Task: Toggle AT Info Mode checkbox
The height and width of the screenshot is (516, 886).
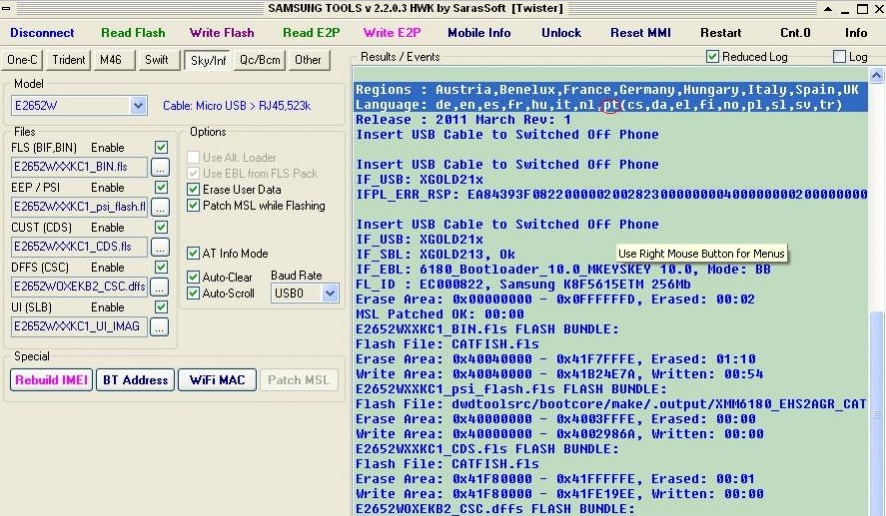Action: 193,253
